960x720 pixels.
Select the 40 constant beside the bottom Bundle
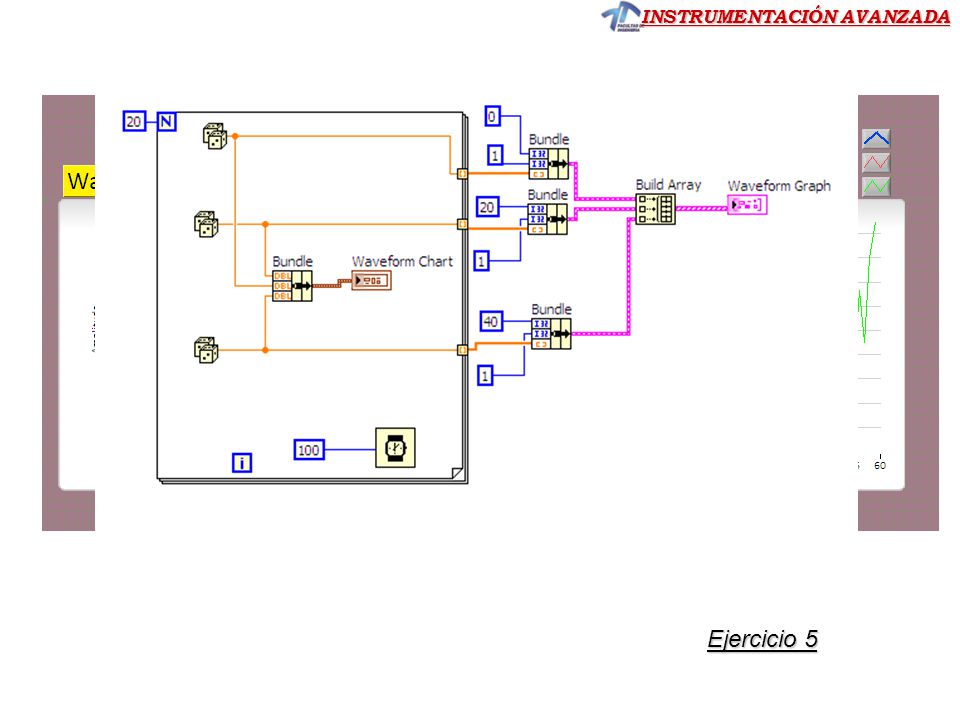pos(491,321)
